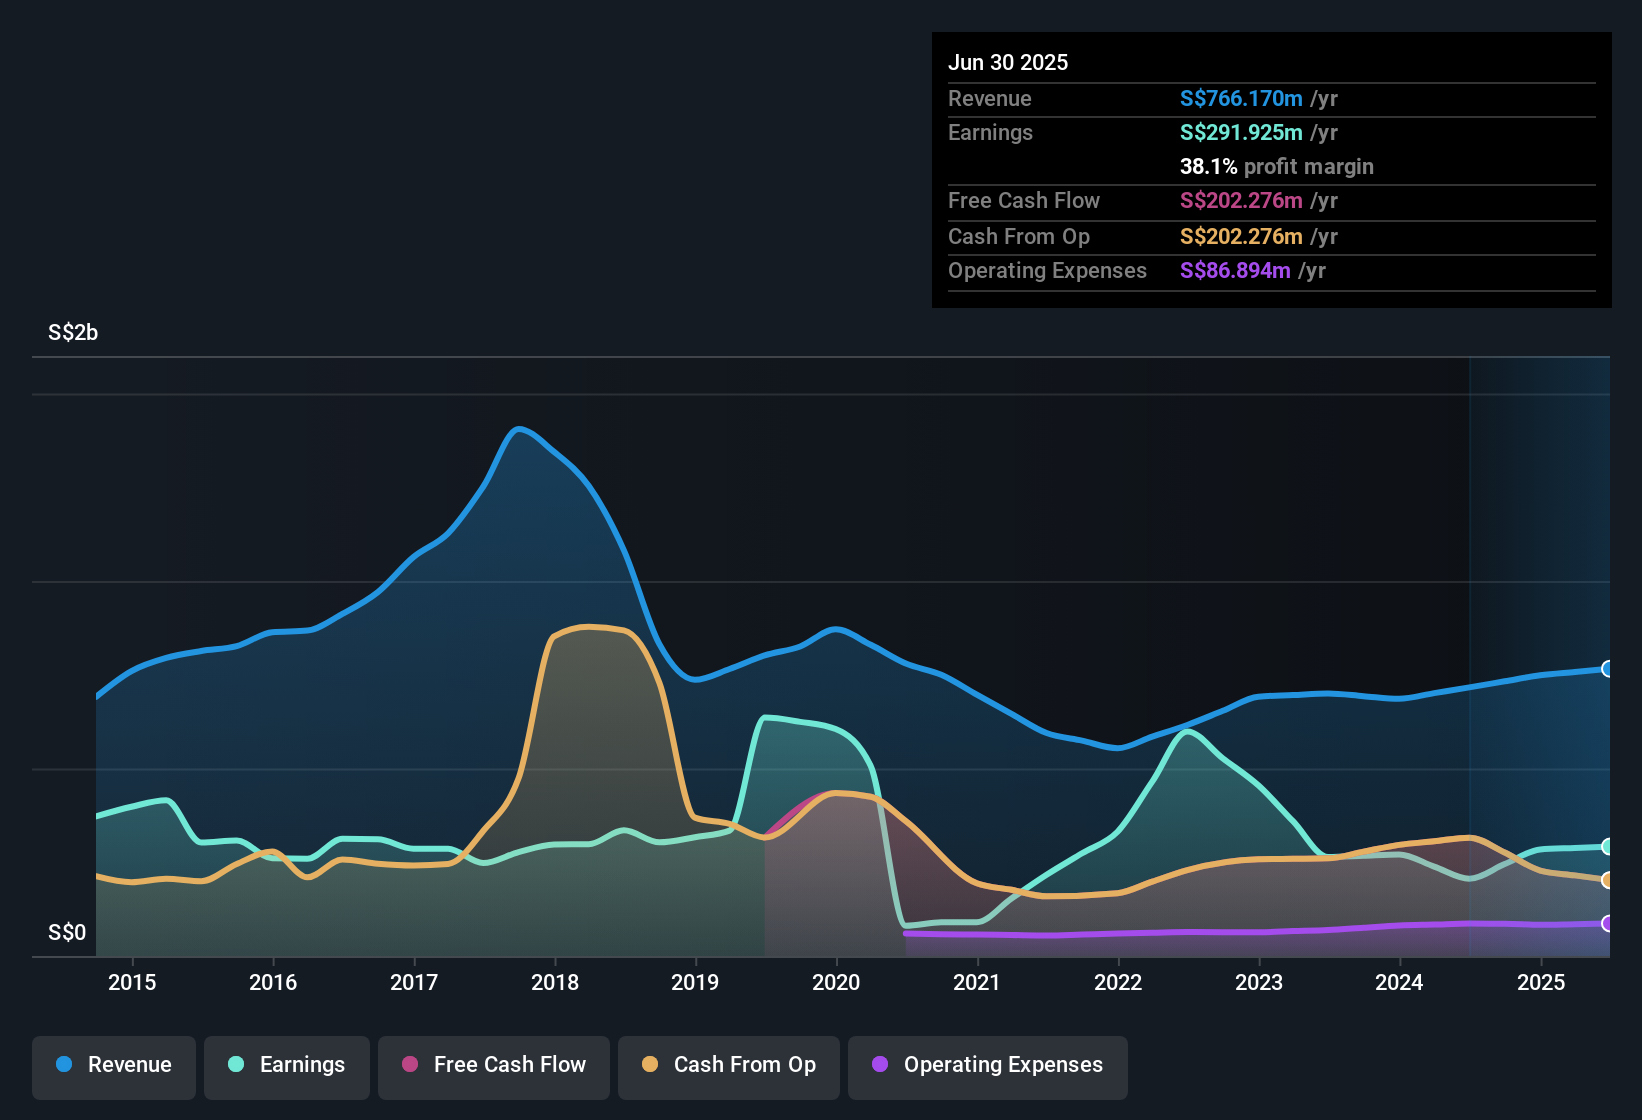Hide the Cash From Op series
The width and height of the screenshot is (1642, 1120).
729,1065
